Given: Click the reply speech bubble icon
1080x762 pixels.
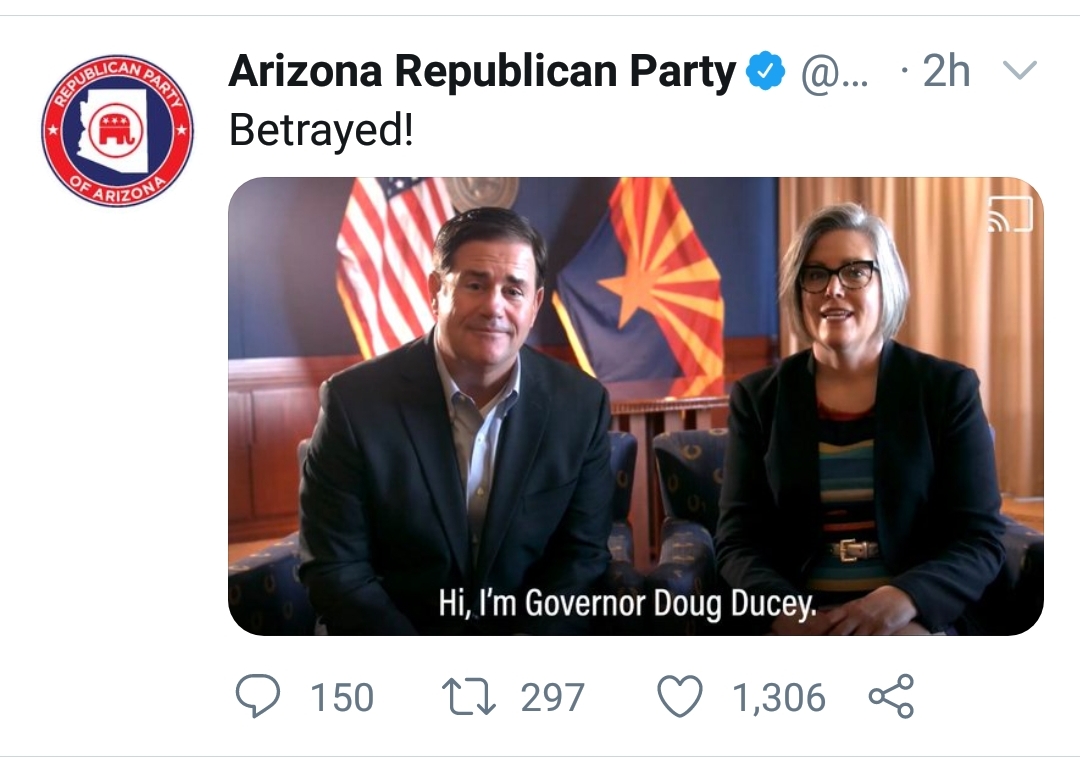Looking at the screenshot, I should click(x=258, y=696).
